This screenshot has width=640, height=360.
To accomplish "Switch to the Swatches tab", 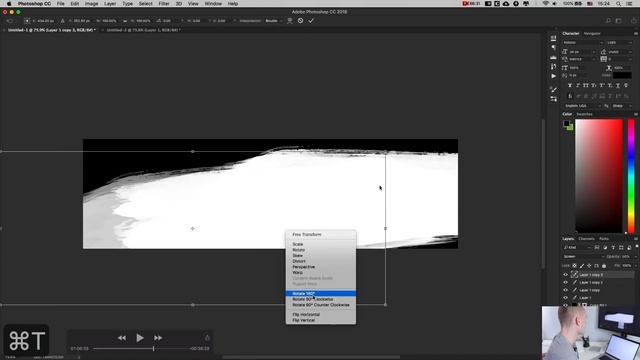I will pos(584,114).
